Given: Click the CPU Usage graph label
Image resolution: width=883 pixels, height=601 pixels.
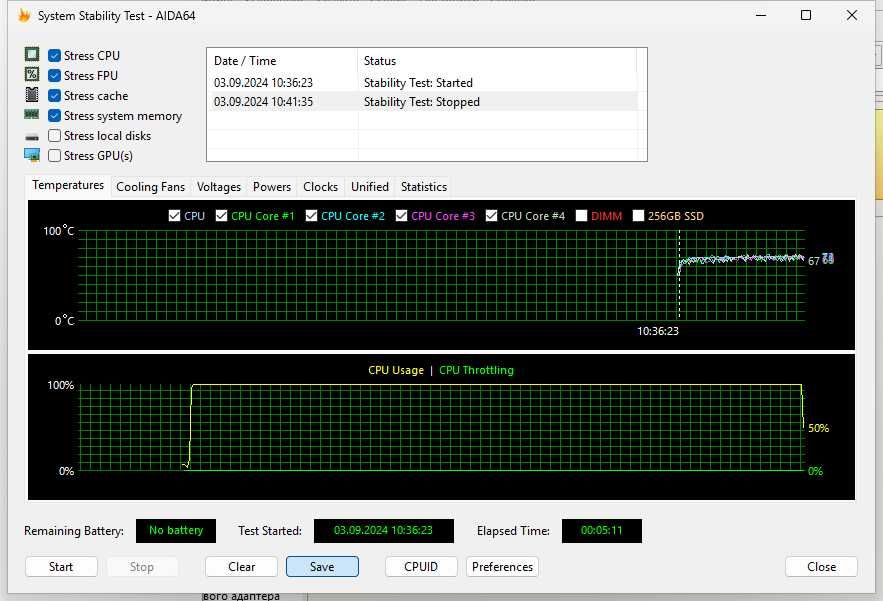Looking at the screenshot, I should 396,370.
